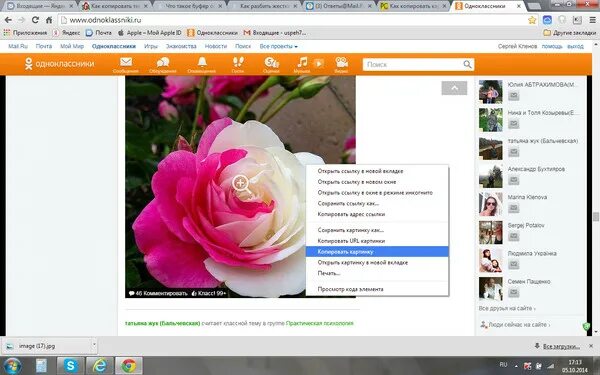Image resolution: width=600 pixels, height=375 pixels.
Task: Open the Видео camera icon
Action: (341, 64)
